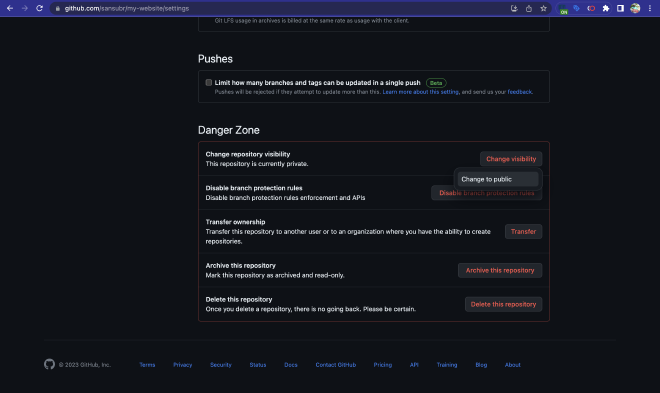Click '© 2023 GitHub, Inc.' footer text
This screenshot has width=660, height=393.
85,365
